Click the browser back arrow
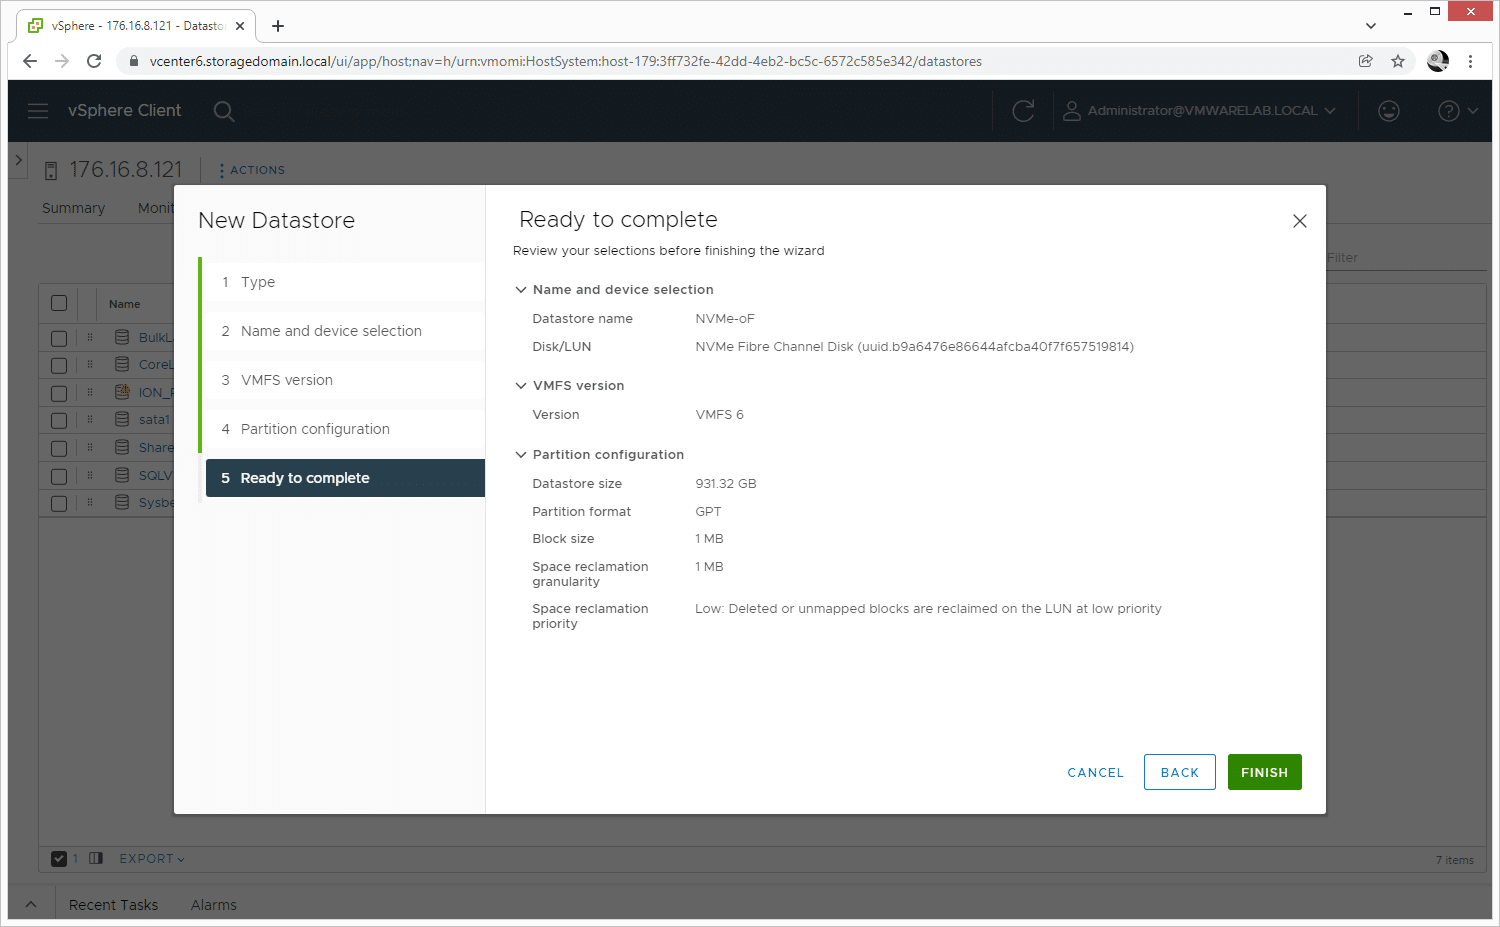 [x=30, y=61]
